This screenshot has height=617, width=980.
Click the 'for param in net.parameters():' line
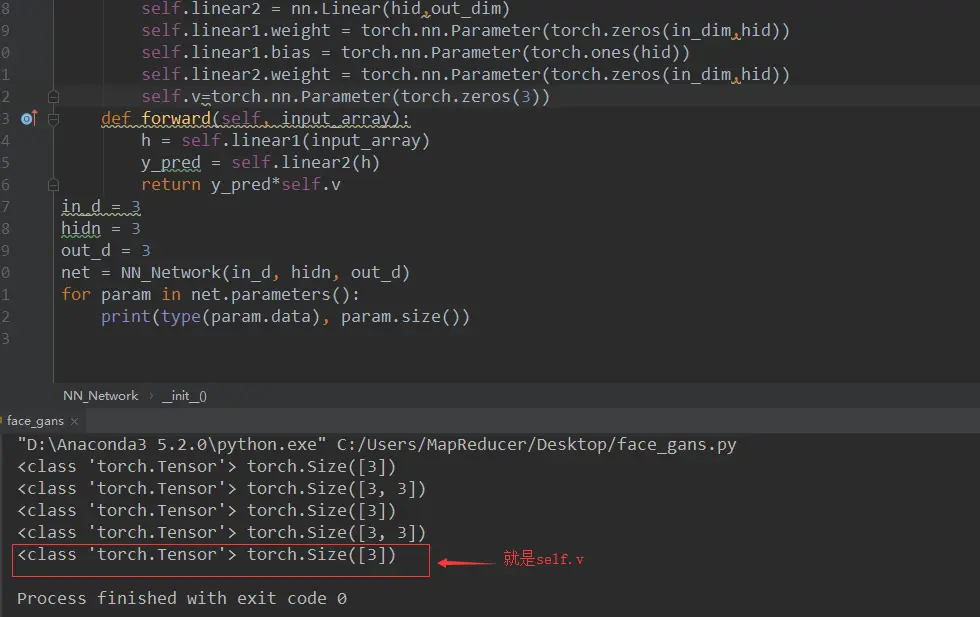[210, 294]
